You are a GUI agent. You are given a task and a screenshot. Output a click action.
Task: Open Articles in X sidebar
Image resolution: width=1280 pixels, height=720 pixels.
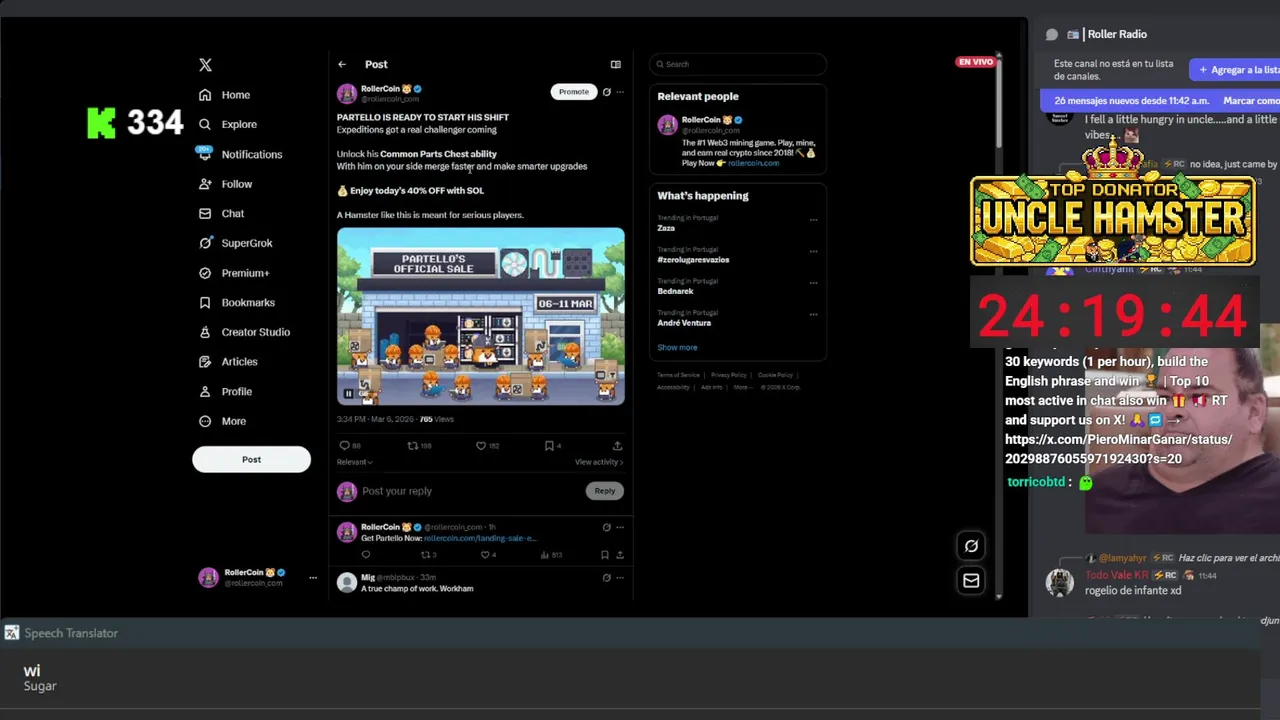(x=229, y=362)
